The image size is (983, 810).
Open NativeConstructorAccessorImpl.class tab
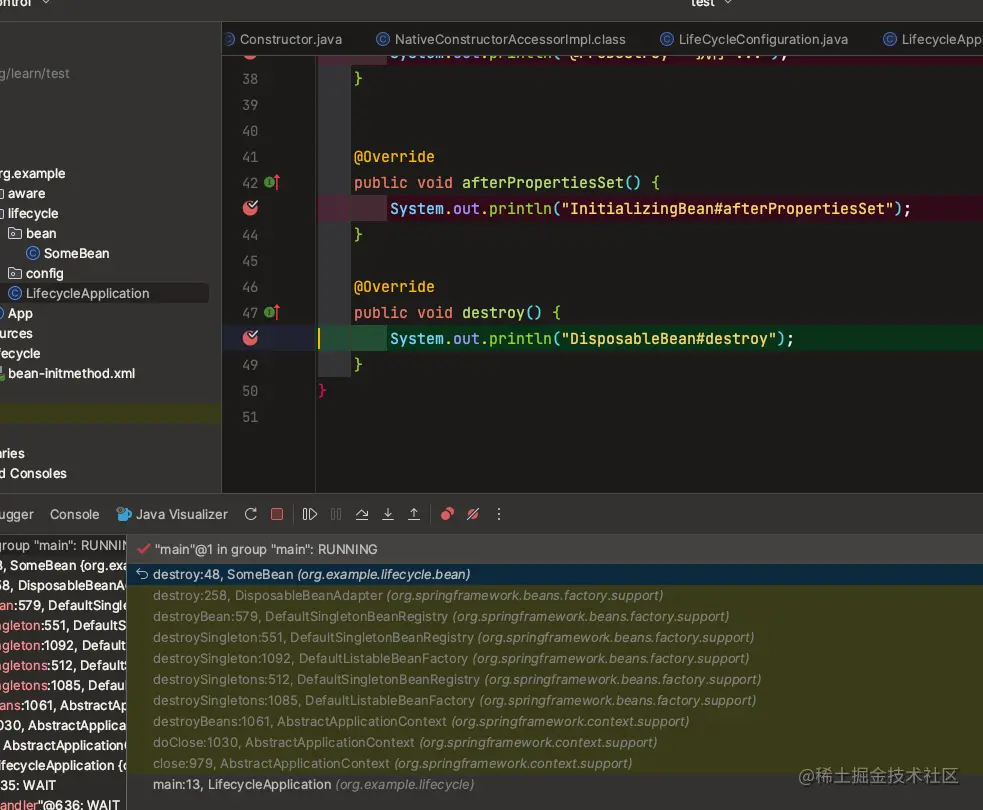pos(501,39)
